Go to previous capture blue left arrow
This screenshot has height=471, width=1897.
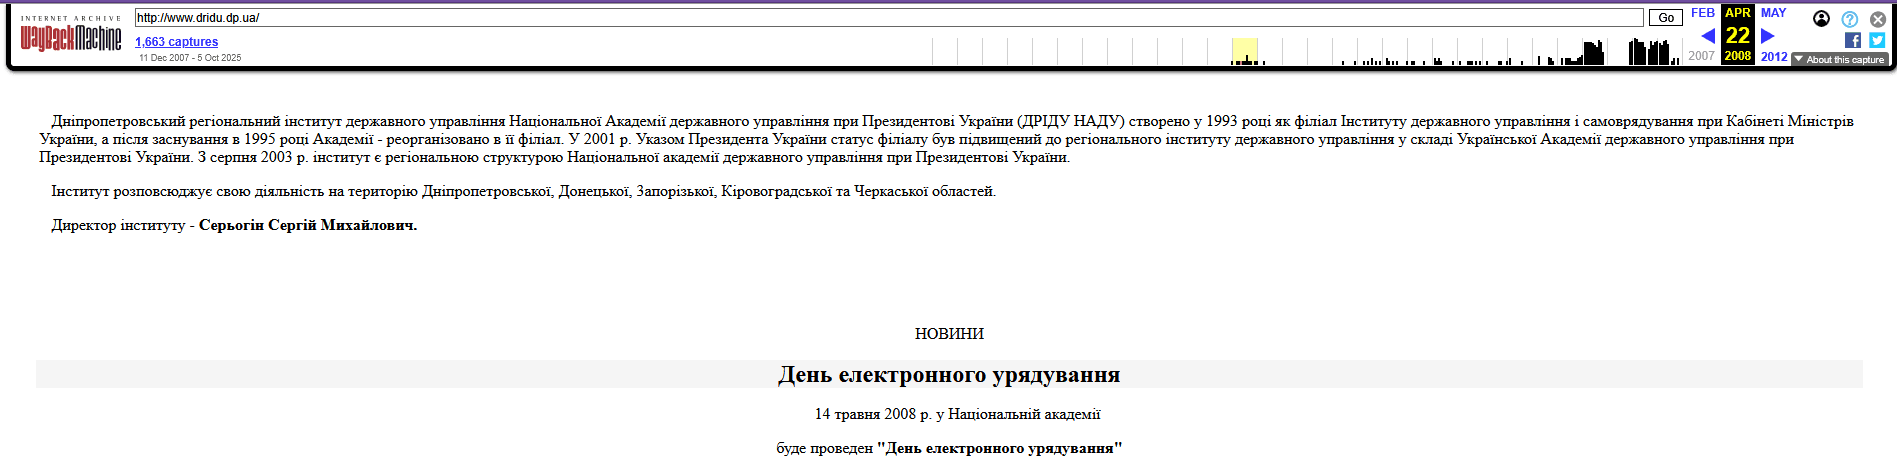click(1708, 36)
